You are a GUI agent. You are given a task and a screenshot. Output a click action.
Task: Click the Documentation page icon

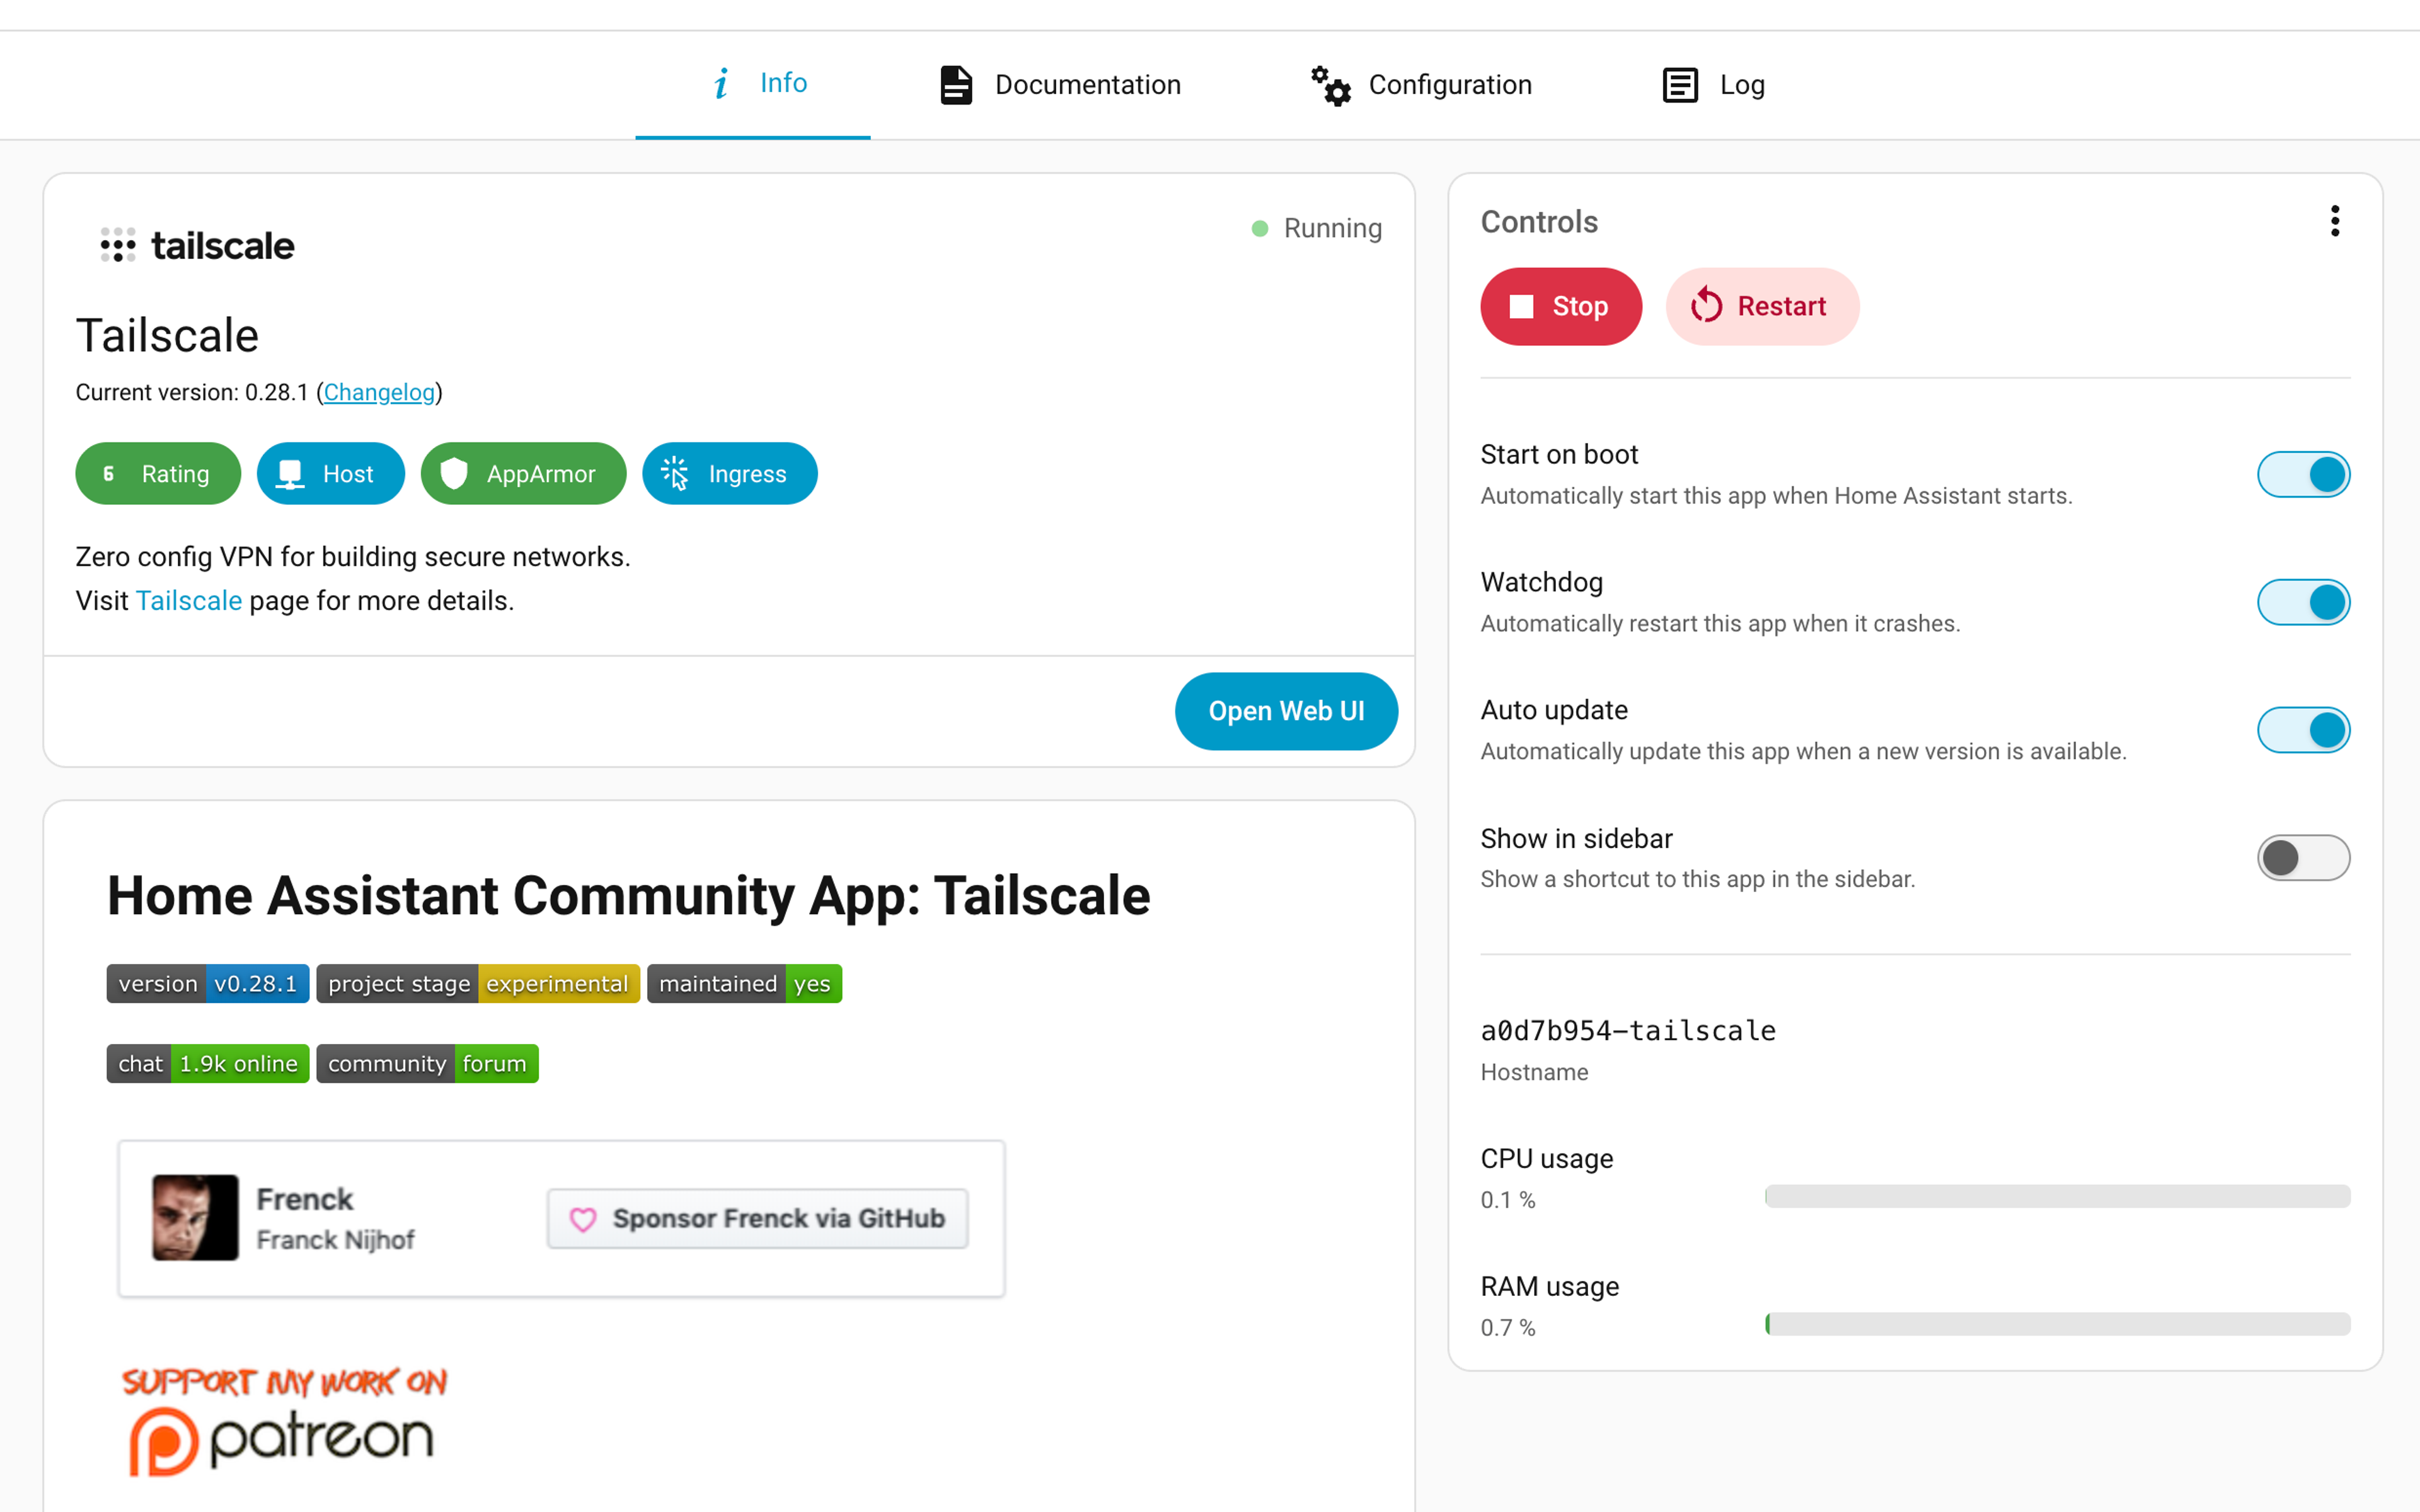click(x=956, y=85)
